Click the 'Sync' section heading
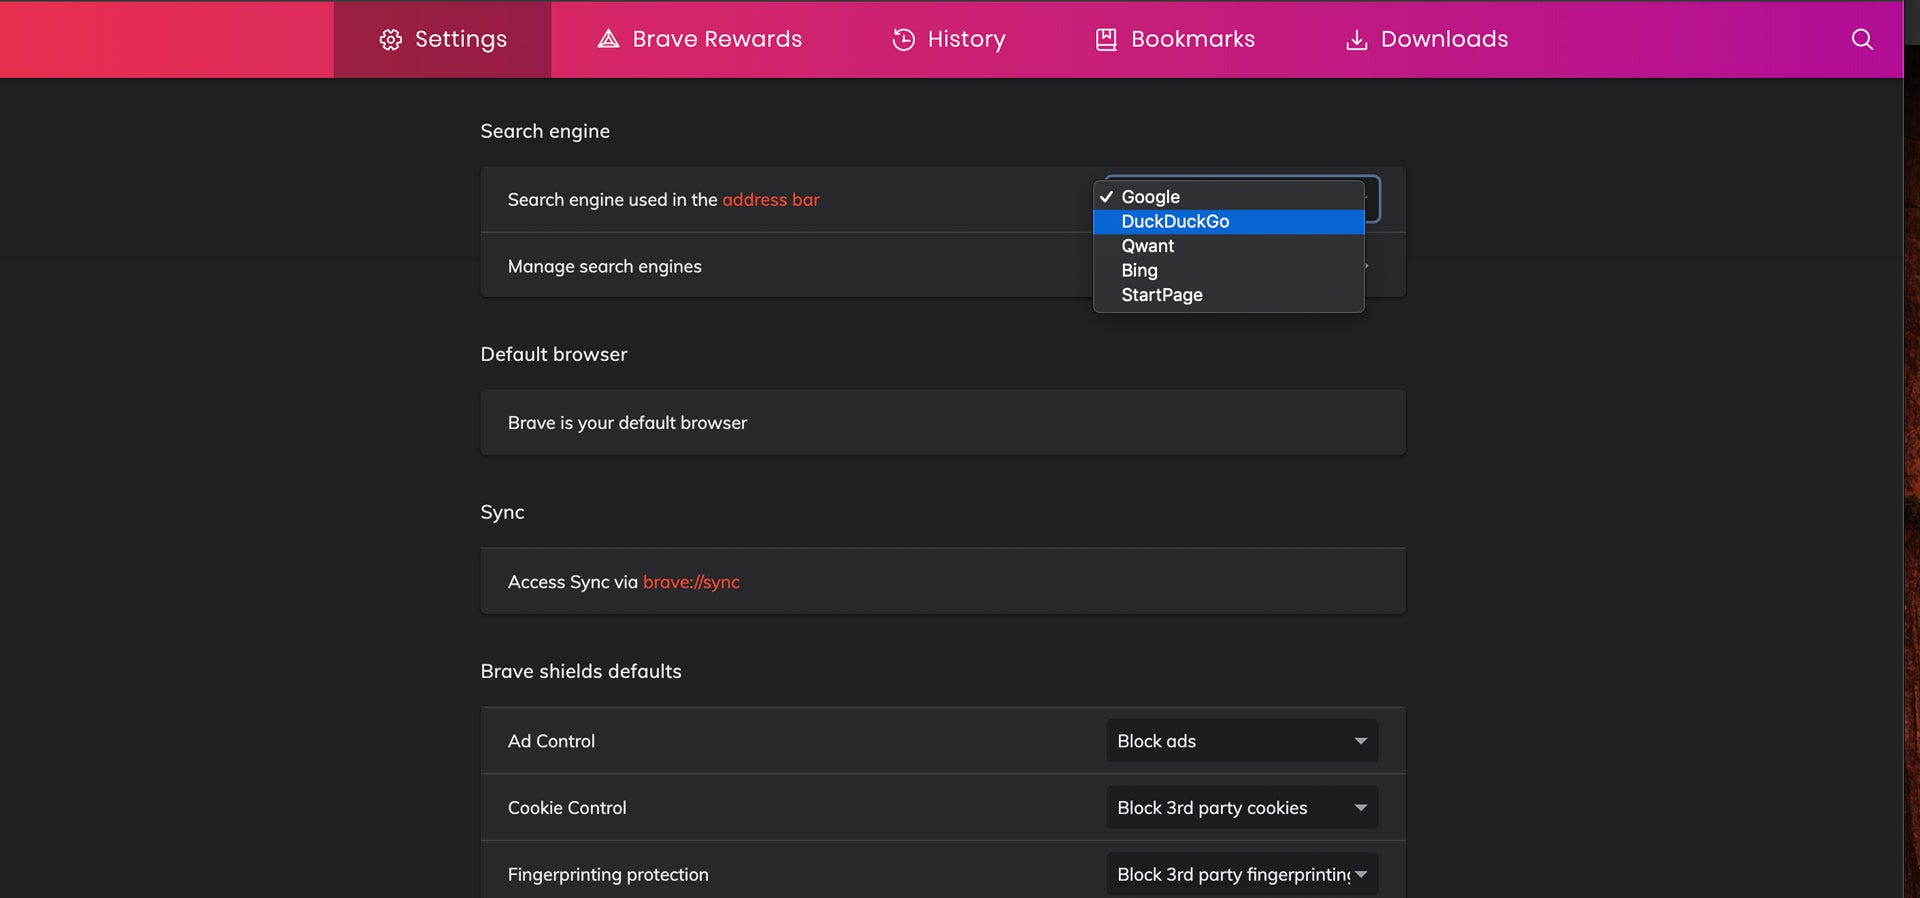This screenshot has width=1920, height=898. coord(502,512)
